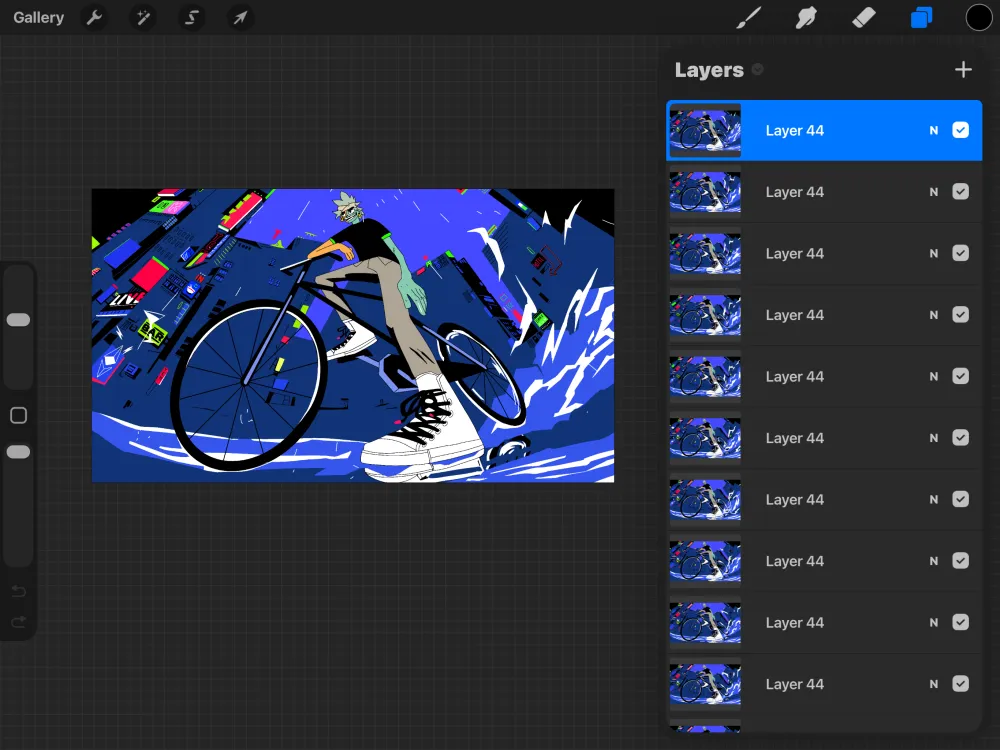
Task: Close the Layers panel via blue layers icon
Action: click(922, 18)
